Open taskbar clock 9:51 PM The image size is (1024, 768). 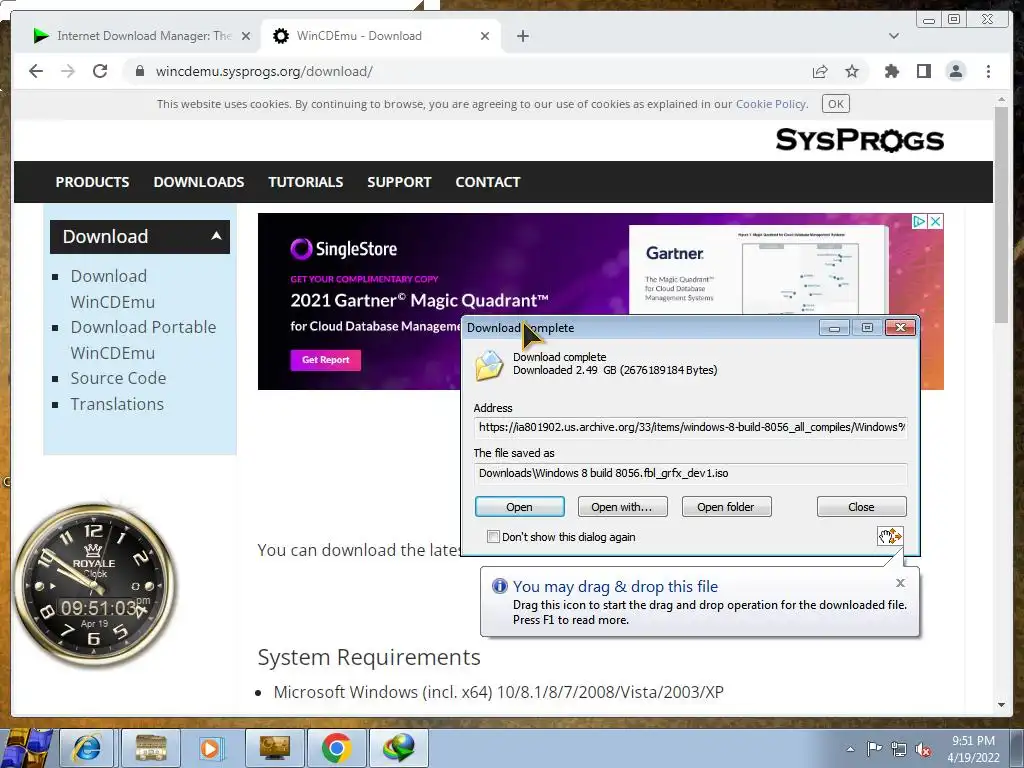point(973,749)
